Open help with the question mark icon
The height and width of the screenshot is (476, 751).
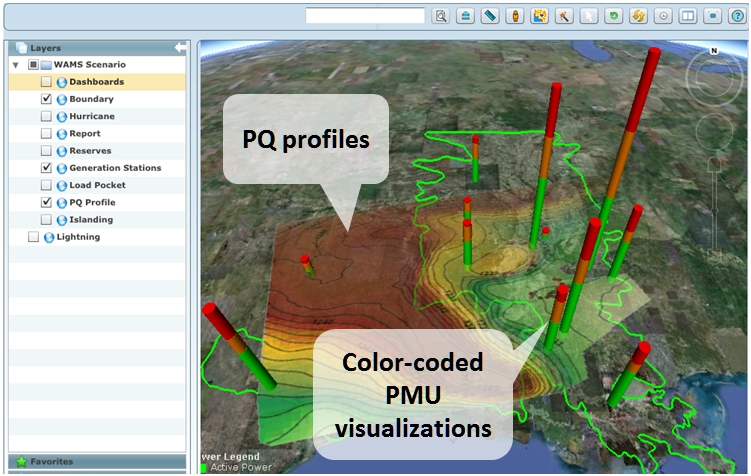coord(735,16)
